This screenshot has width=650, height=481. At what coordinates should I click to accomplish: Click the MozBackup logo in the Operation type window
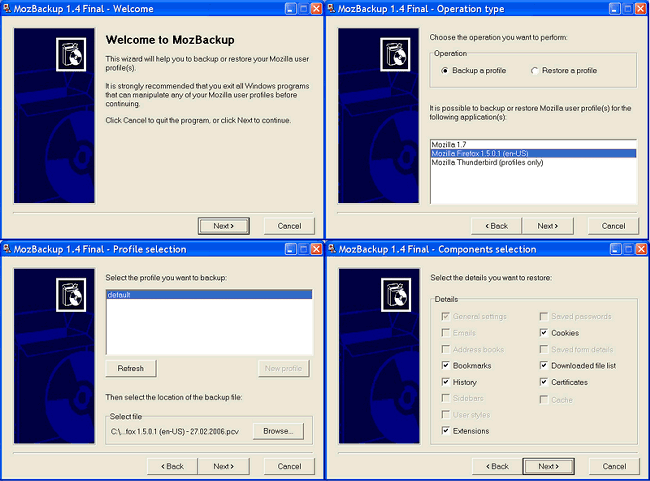395,54
